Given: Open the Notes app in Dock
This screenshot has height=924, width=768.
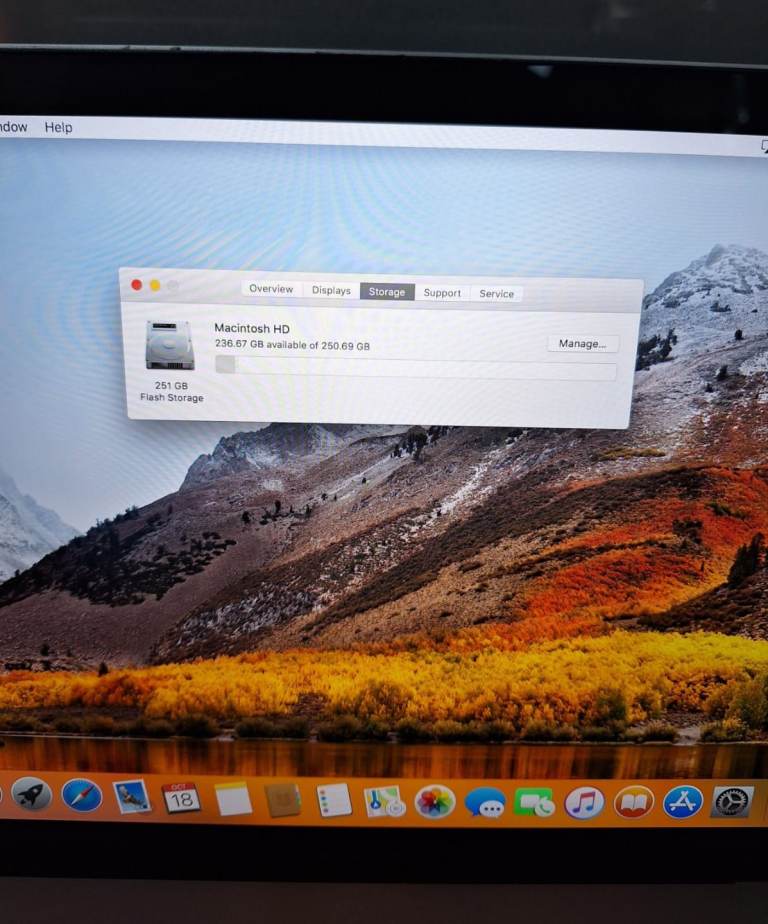Looking at the screenshot, I should pyautogui.click(x=233, y=800).
